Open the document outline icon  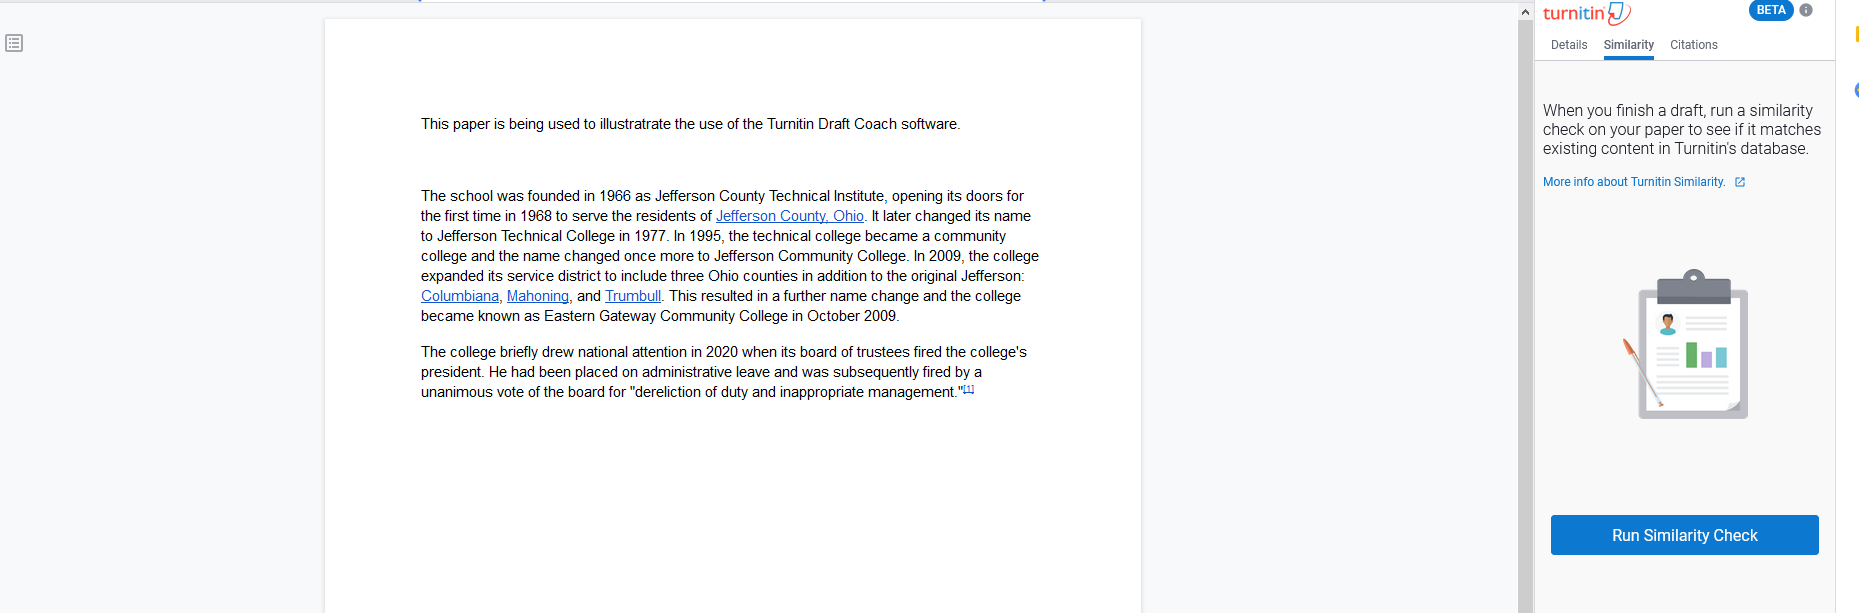(14, 43)
